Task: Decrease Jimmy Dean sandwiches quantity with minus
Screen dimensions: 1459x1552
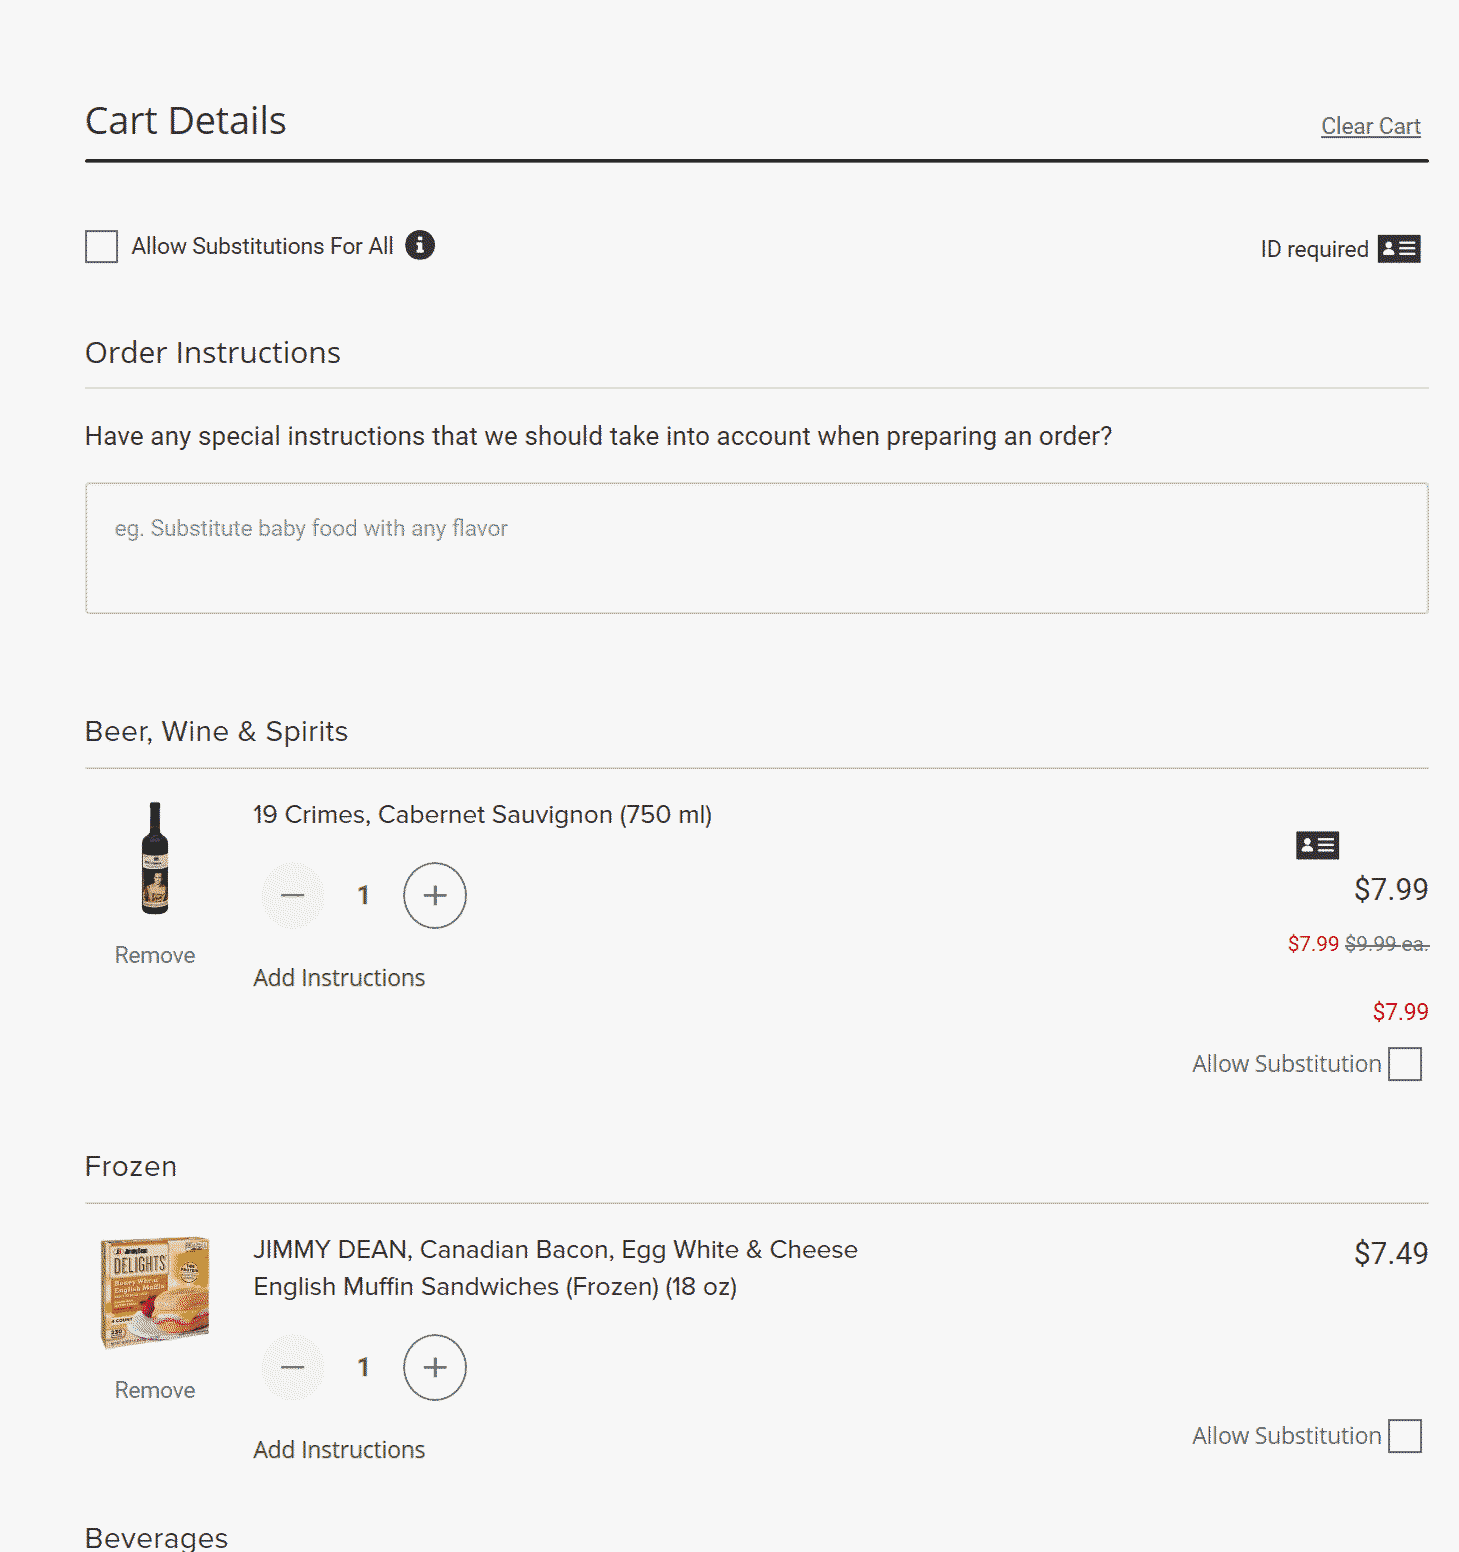Action: point(293,1367)
